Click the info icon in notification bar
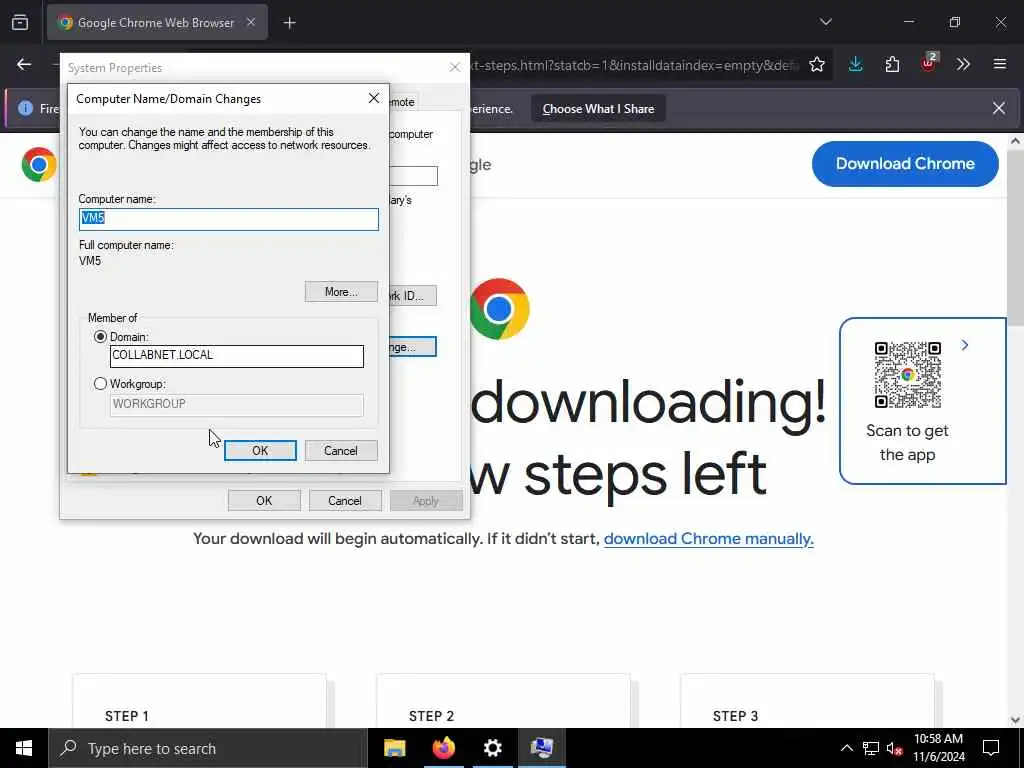 (x=25, y=108)
